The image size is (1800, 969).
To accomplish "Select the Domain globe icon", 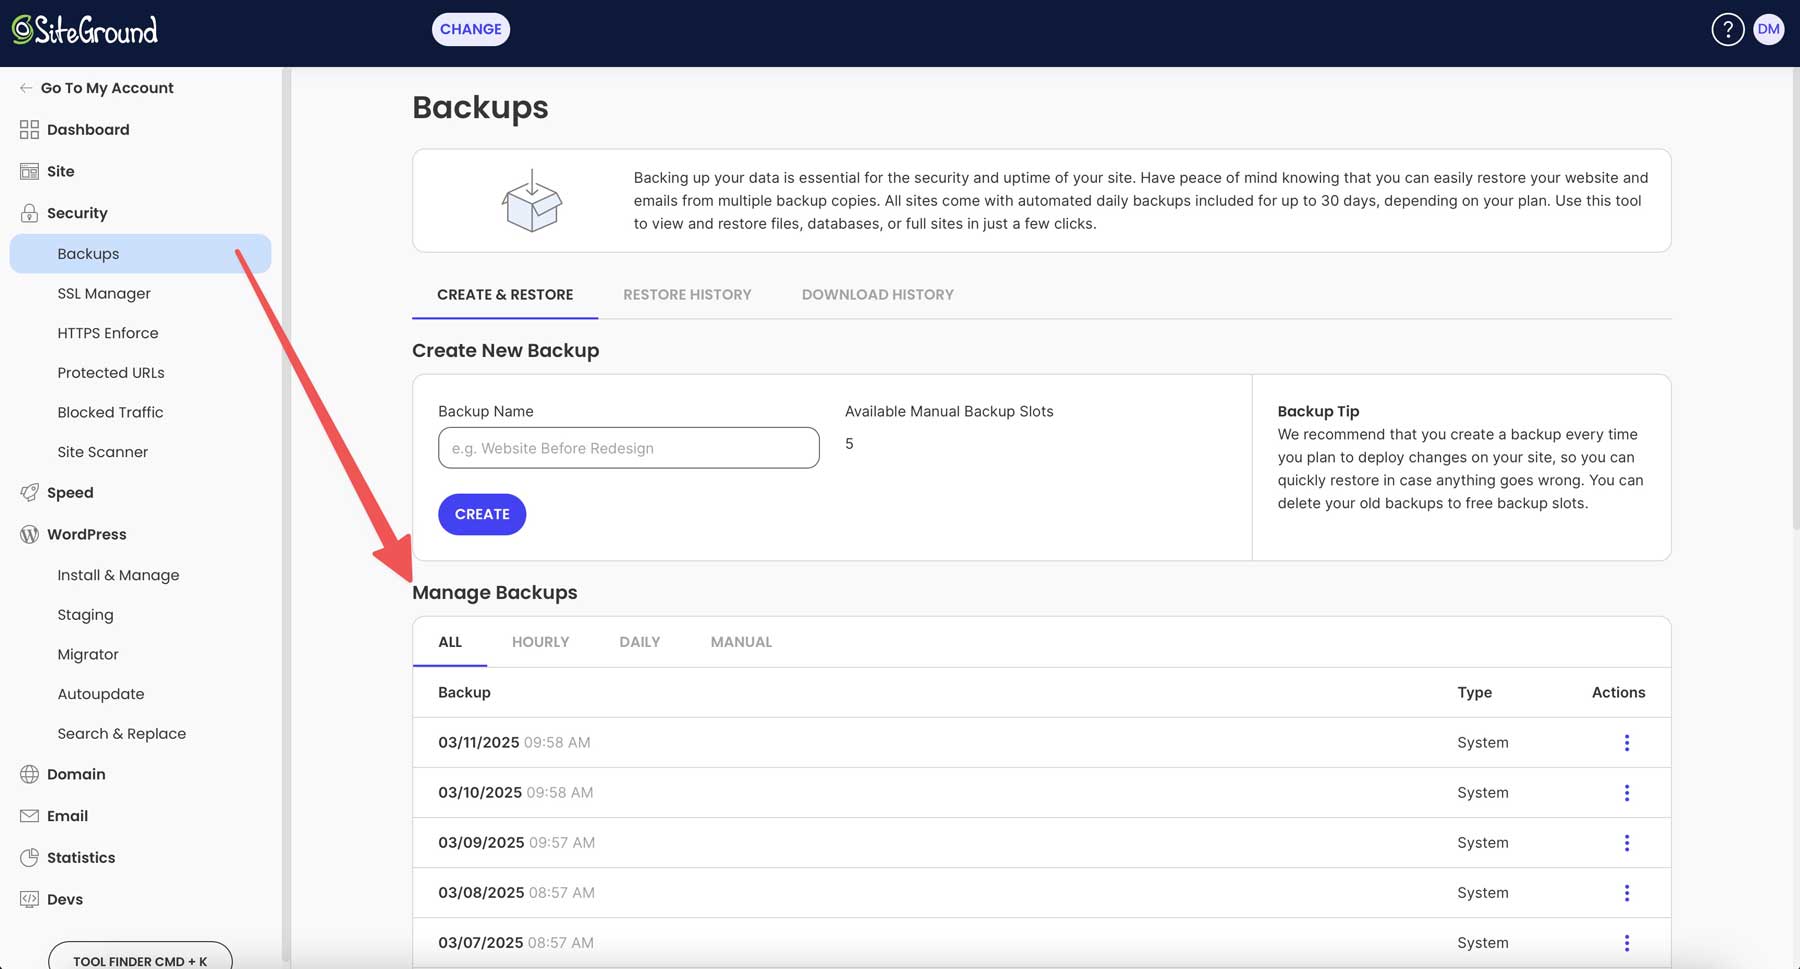I will [x=28, y=774].
